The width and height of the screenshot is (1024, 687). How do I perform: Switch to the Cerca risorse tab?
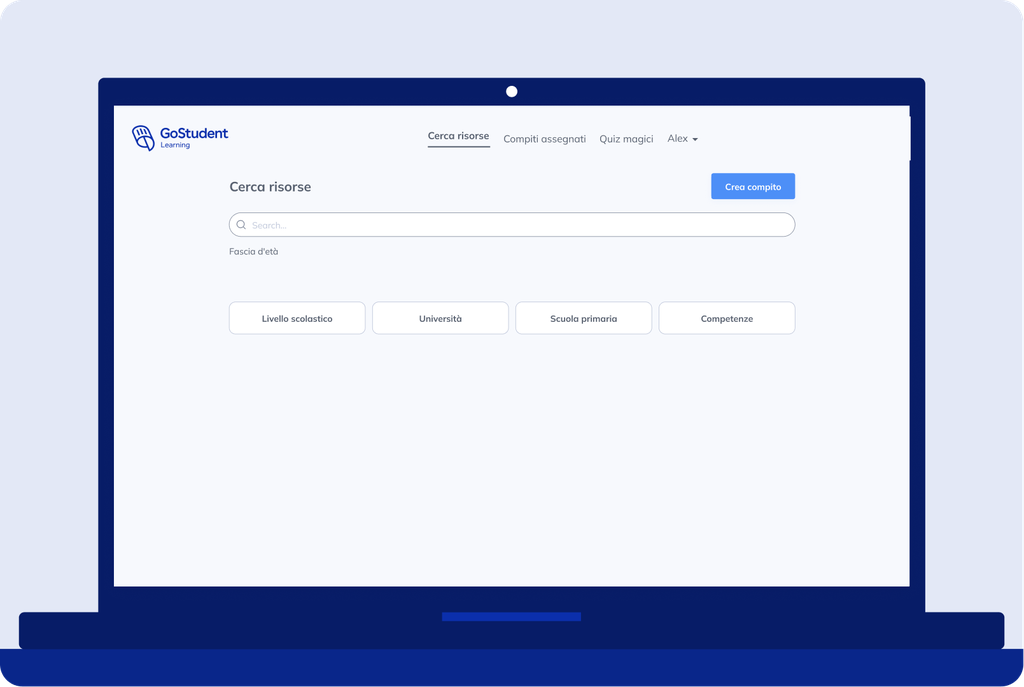click(x=458, y=136)
